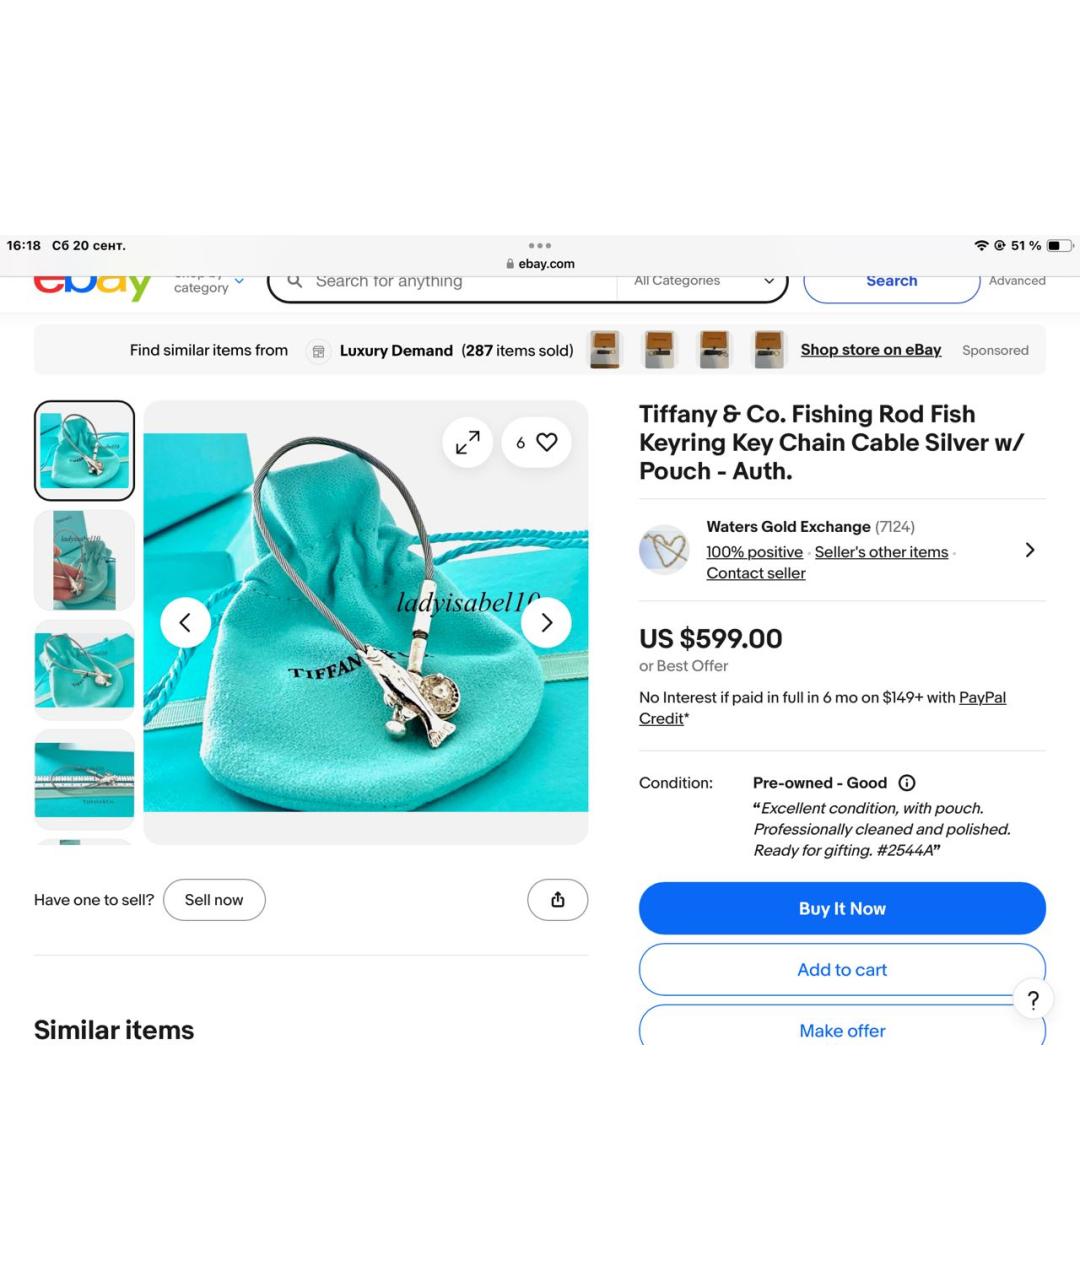
Task: Open the help question mark button
Action: click(x=1033, y=999)
